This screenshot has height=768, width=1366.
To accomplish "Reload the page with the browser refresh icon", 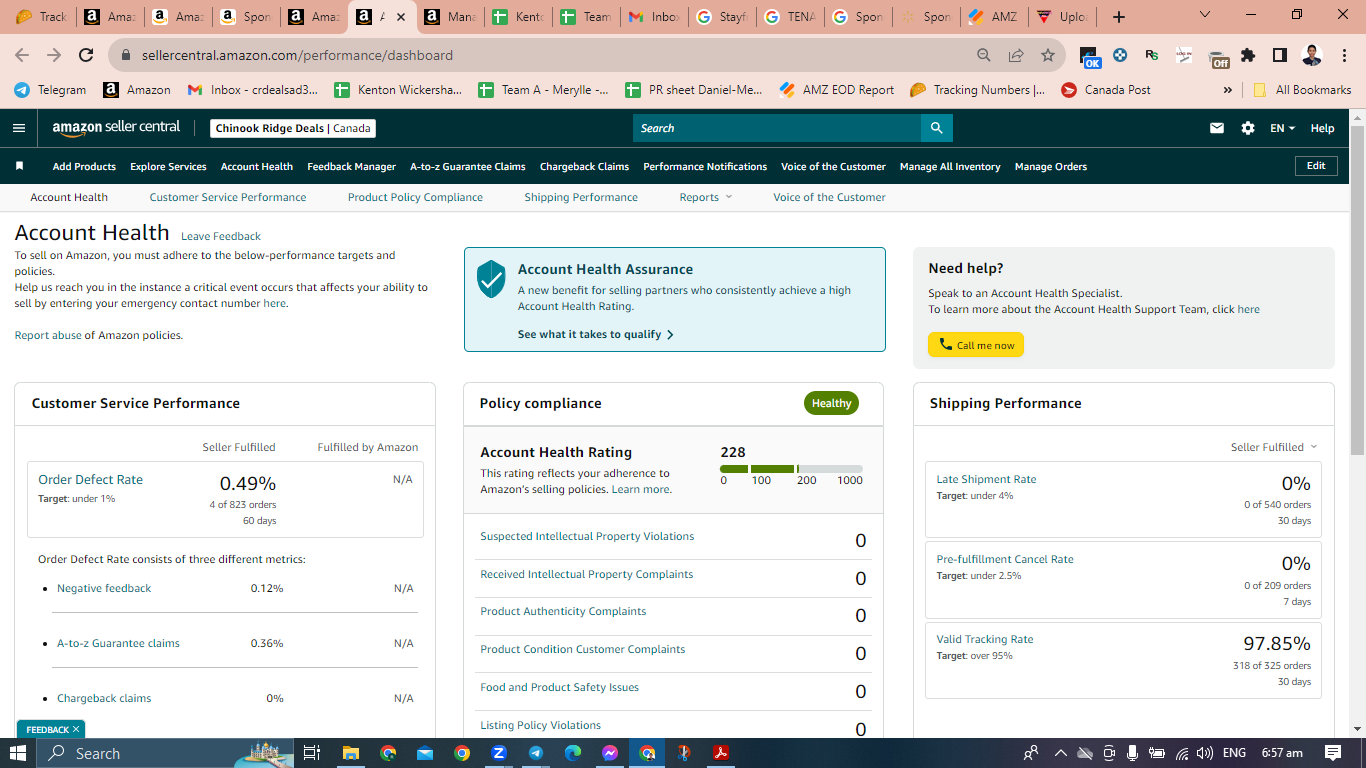I will (x=86, y=55).
